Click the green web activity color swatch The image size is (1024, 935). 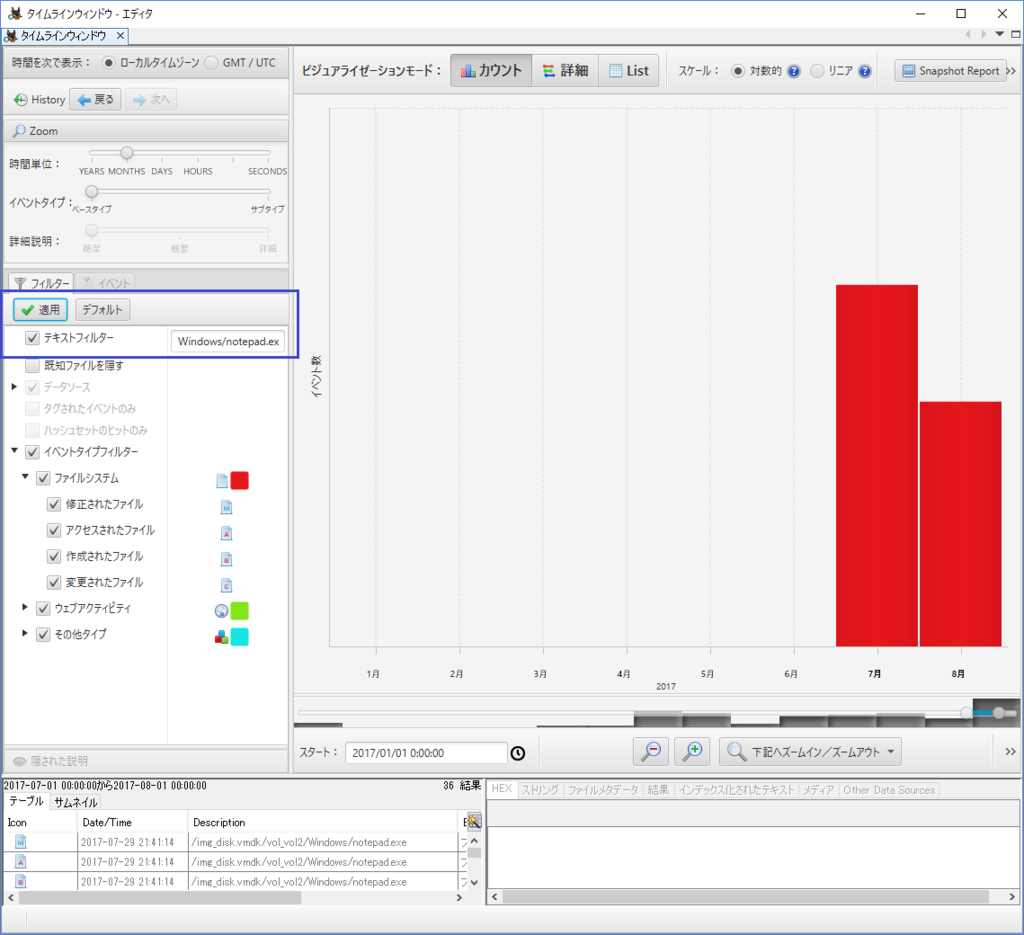[240, 610]
